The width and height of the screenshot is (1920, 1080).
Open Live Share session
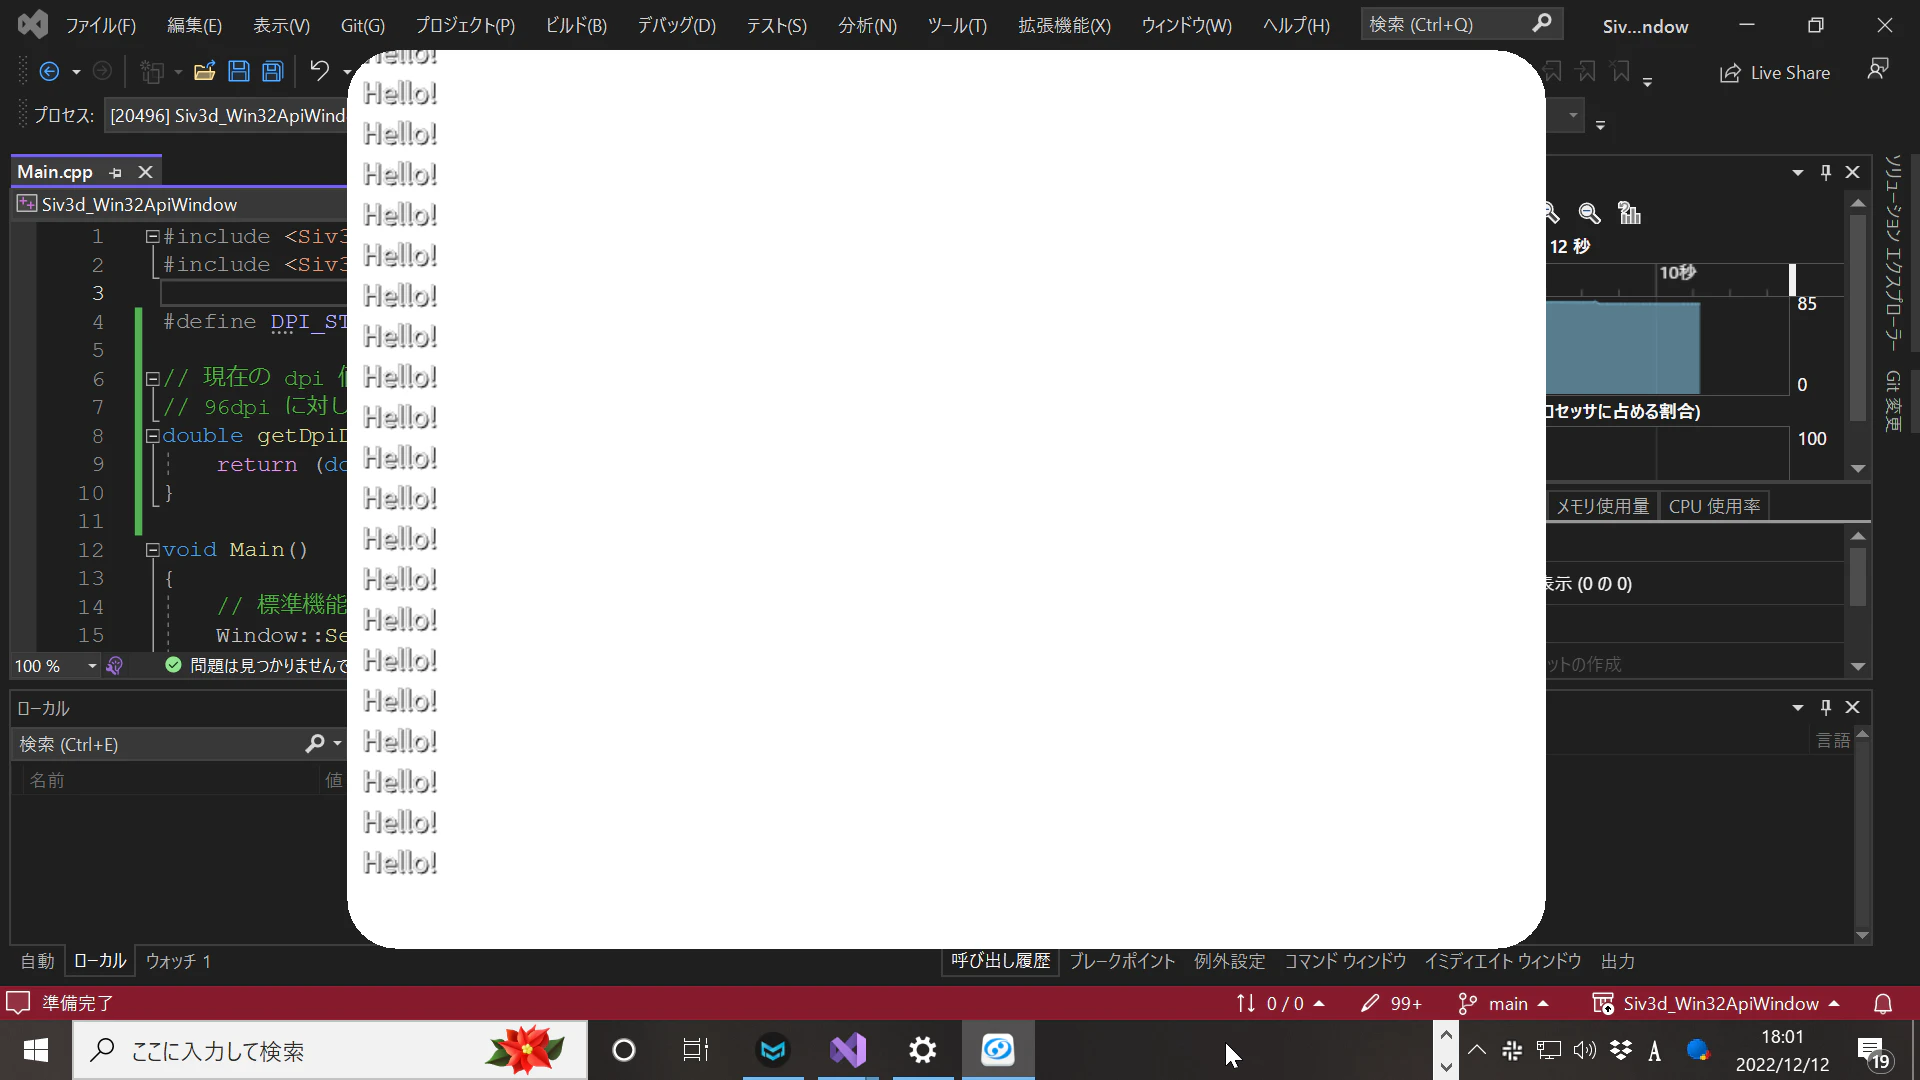coord(1775,73)
